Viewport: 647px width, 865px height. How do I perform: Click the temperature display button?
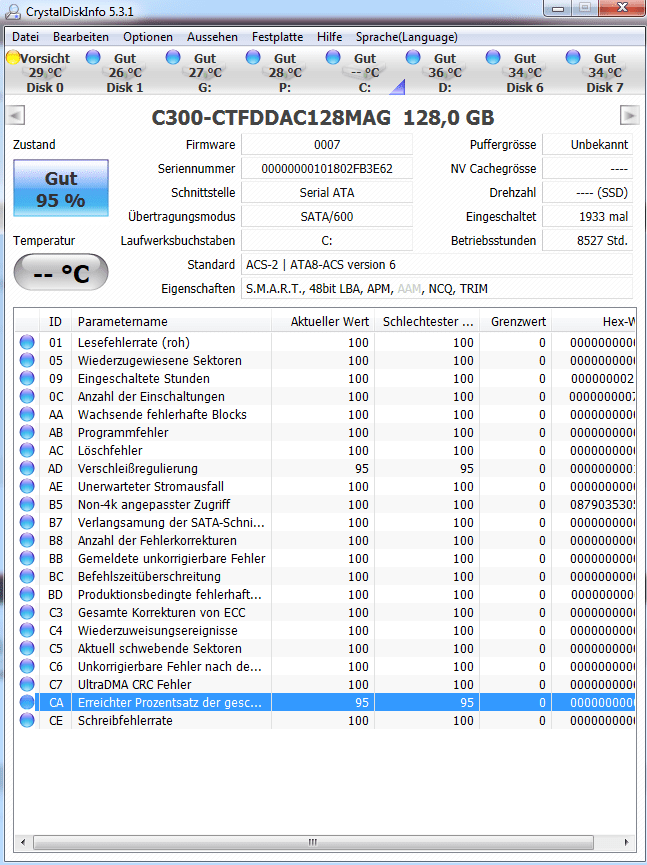[61, 272]
